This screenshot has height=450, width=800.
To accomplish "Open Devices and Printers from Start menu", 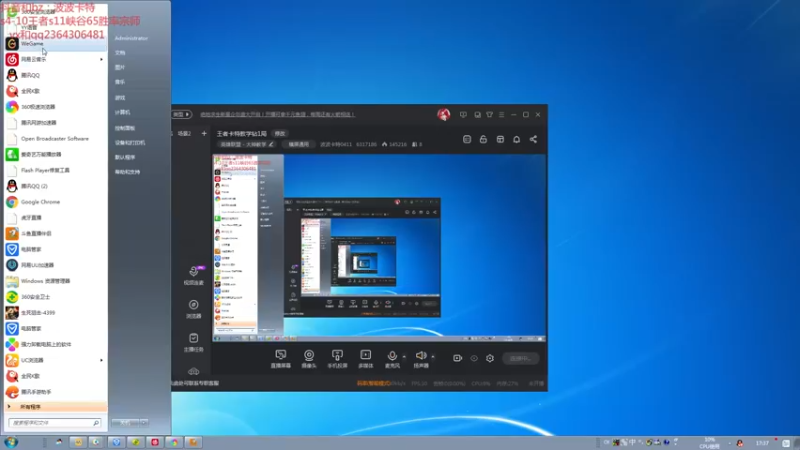I will coord(130,143).
